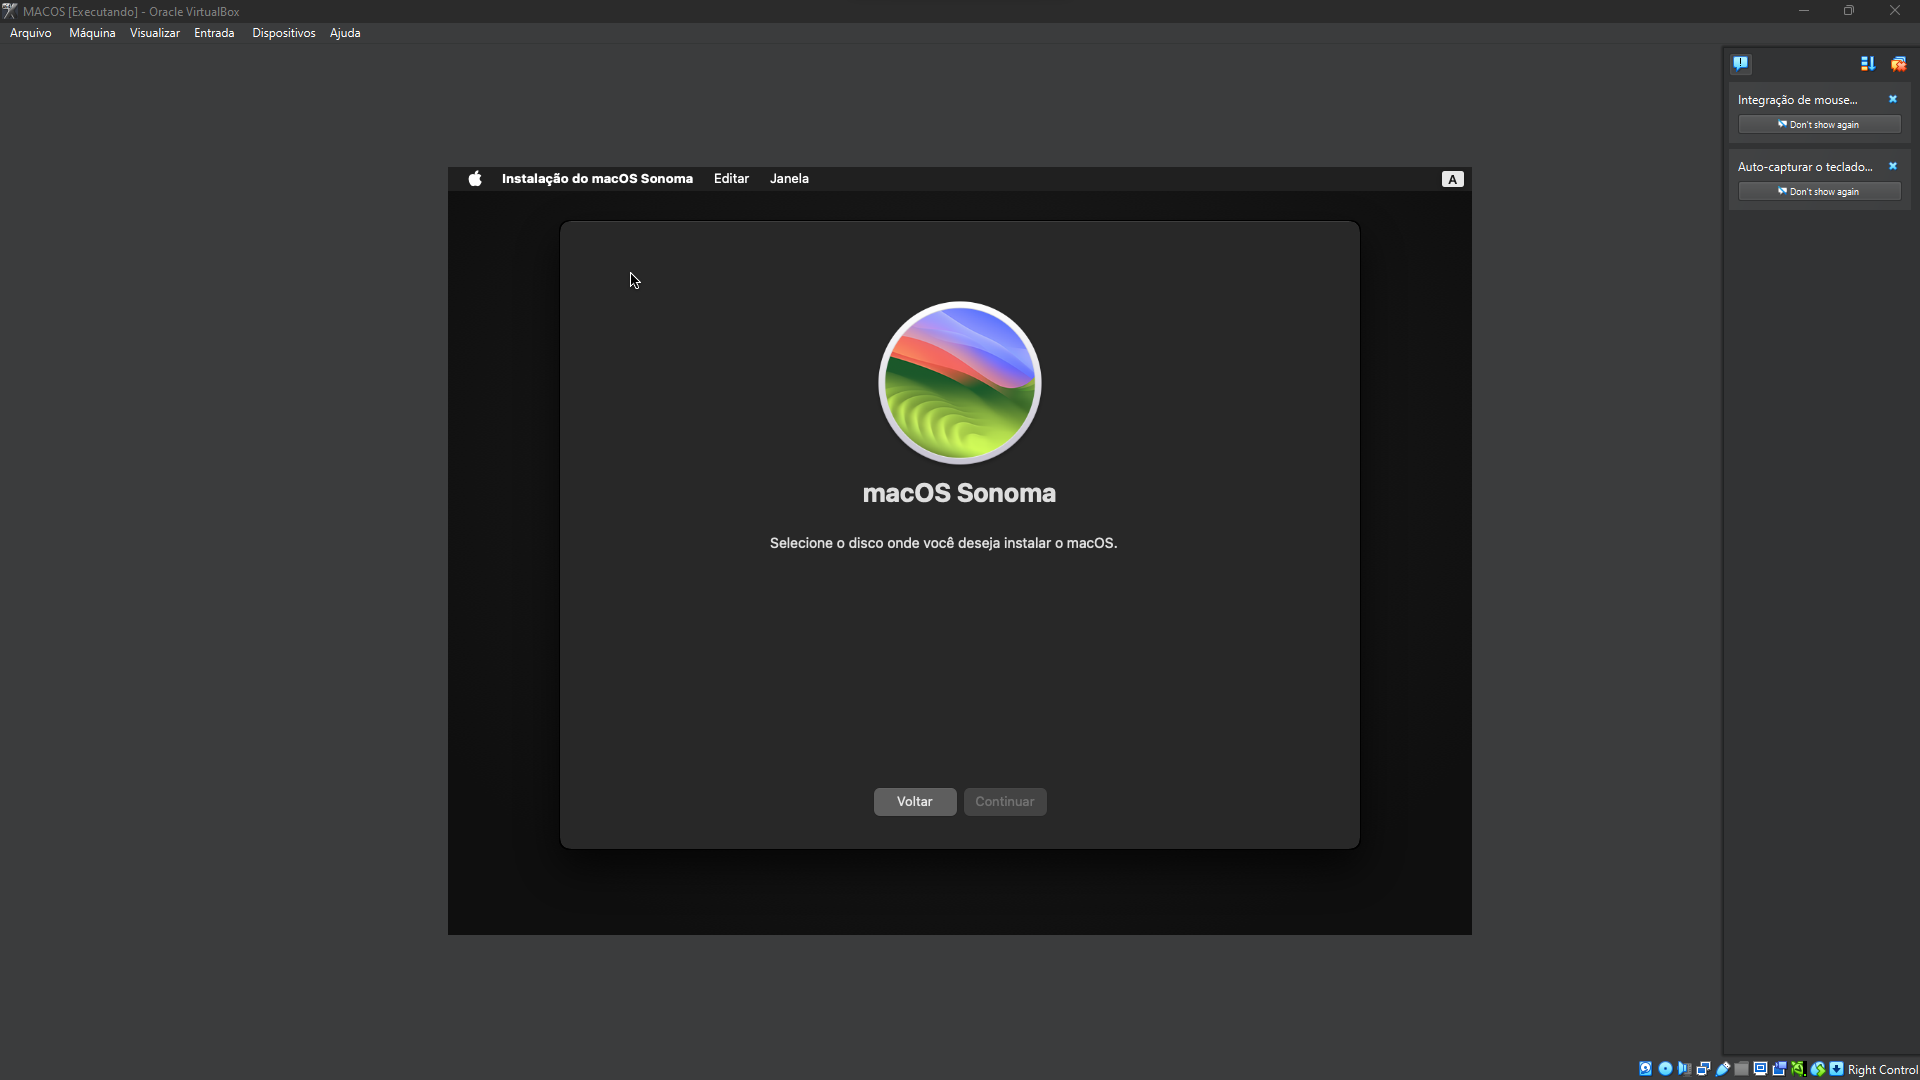
Task: Click Don't show again for keyboard capture
Action: pos(1819,191)
